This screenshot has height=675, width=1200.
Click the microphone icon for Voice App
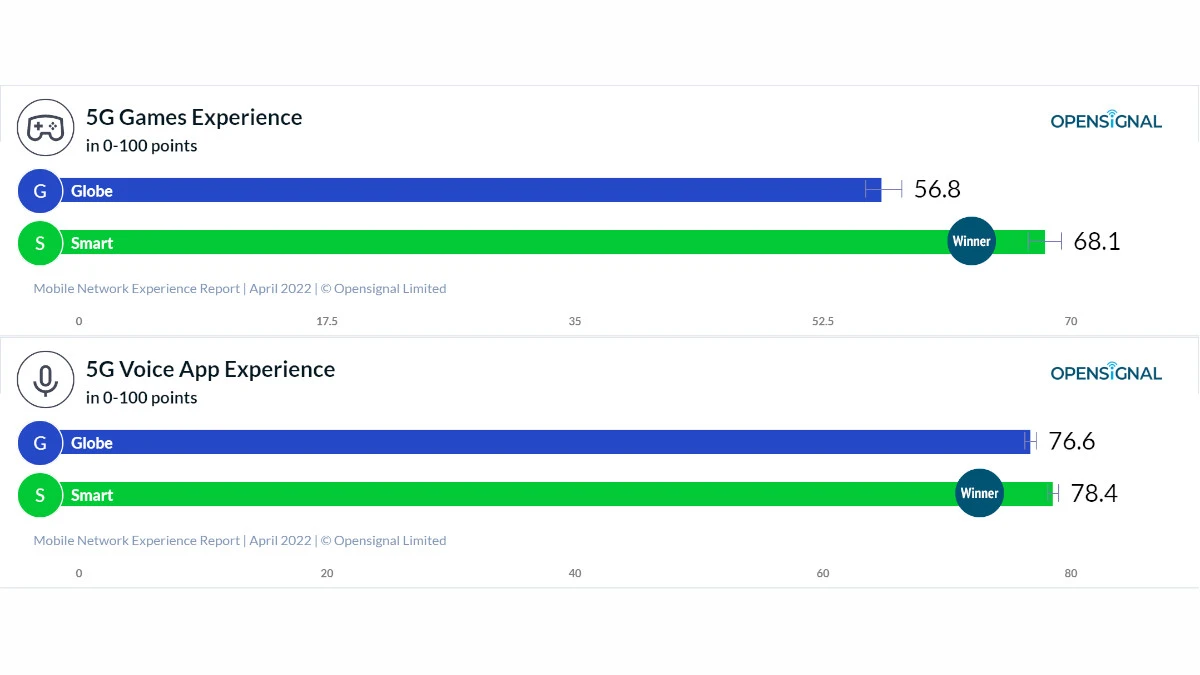(x=45, y=380)
